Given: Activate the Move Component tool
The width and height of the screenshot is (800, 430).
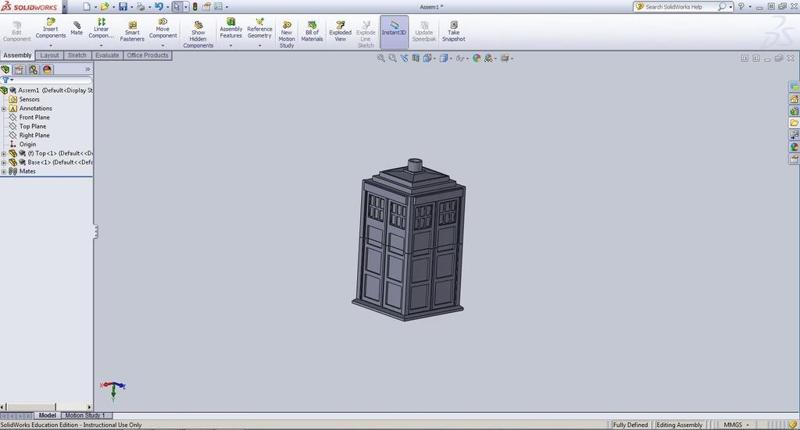Looking at the screenshot, I should pyautogui.click(x=163, y=28).
